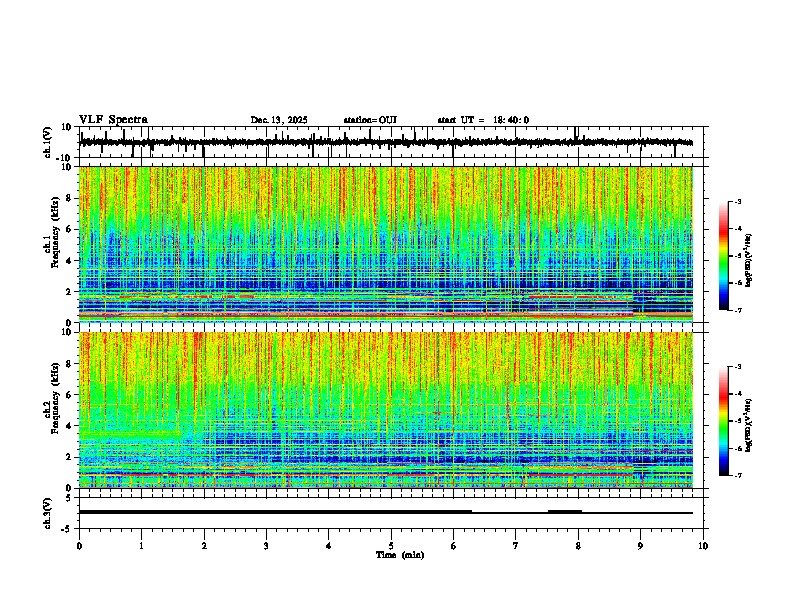Click the "ch.1(V)" waveform axis label
Viewport: 792px width, 612px height.
(48, 142)
